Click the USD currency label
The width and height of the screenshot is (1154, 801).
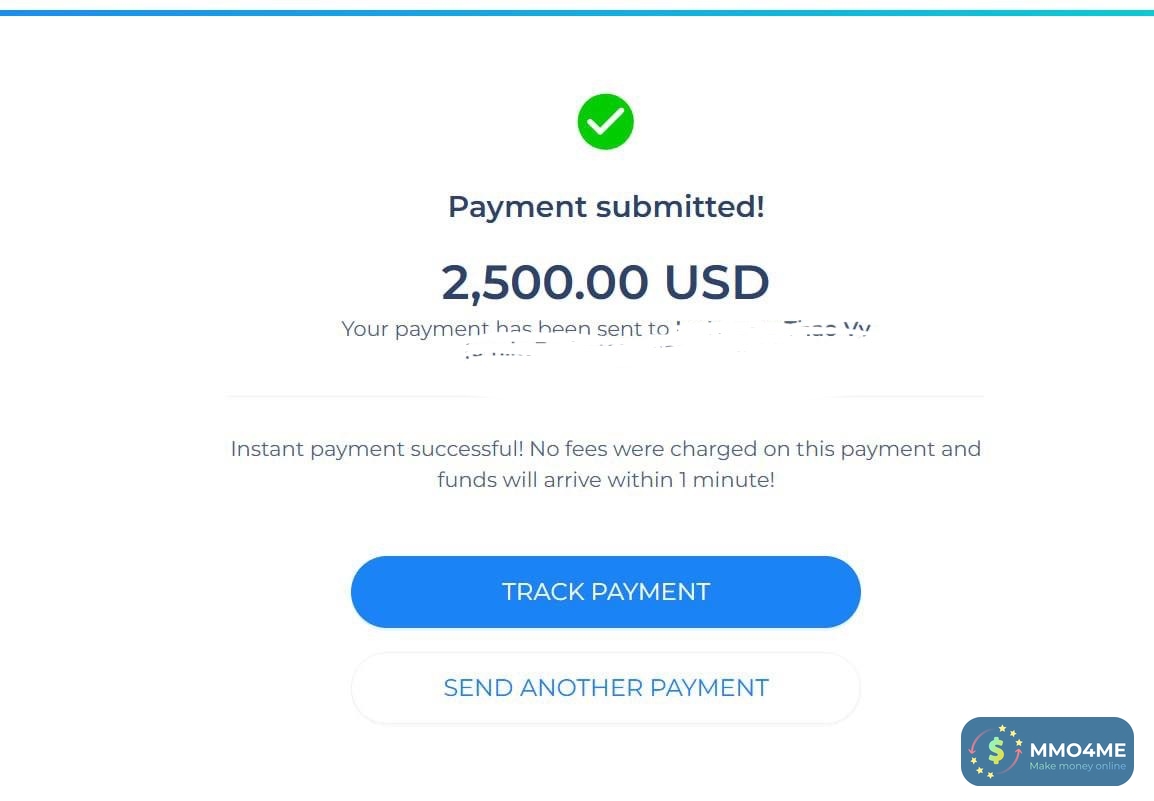point(717,282)
